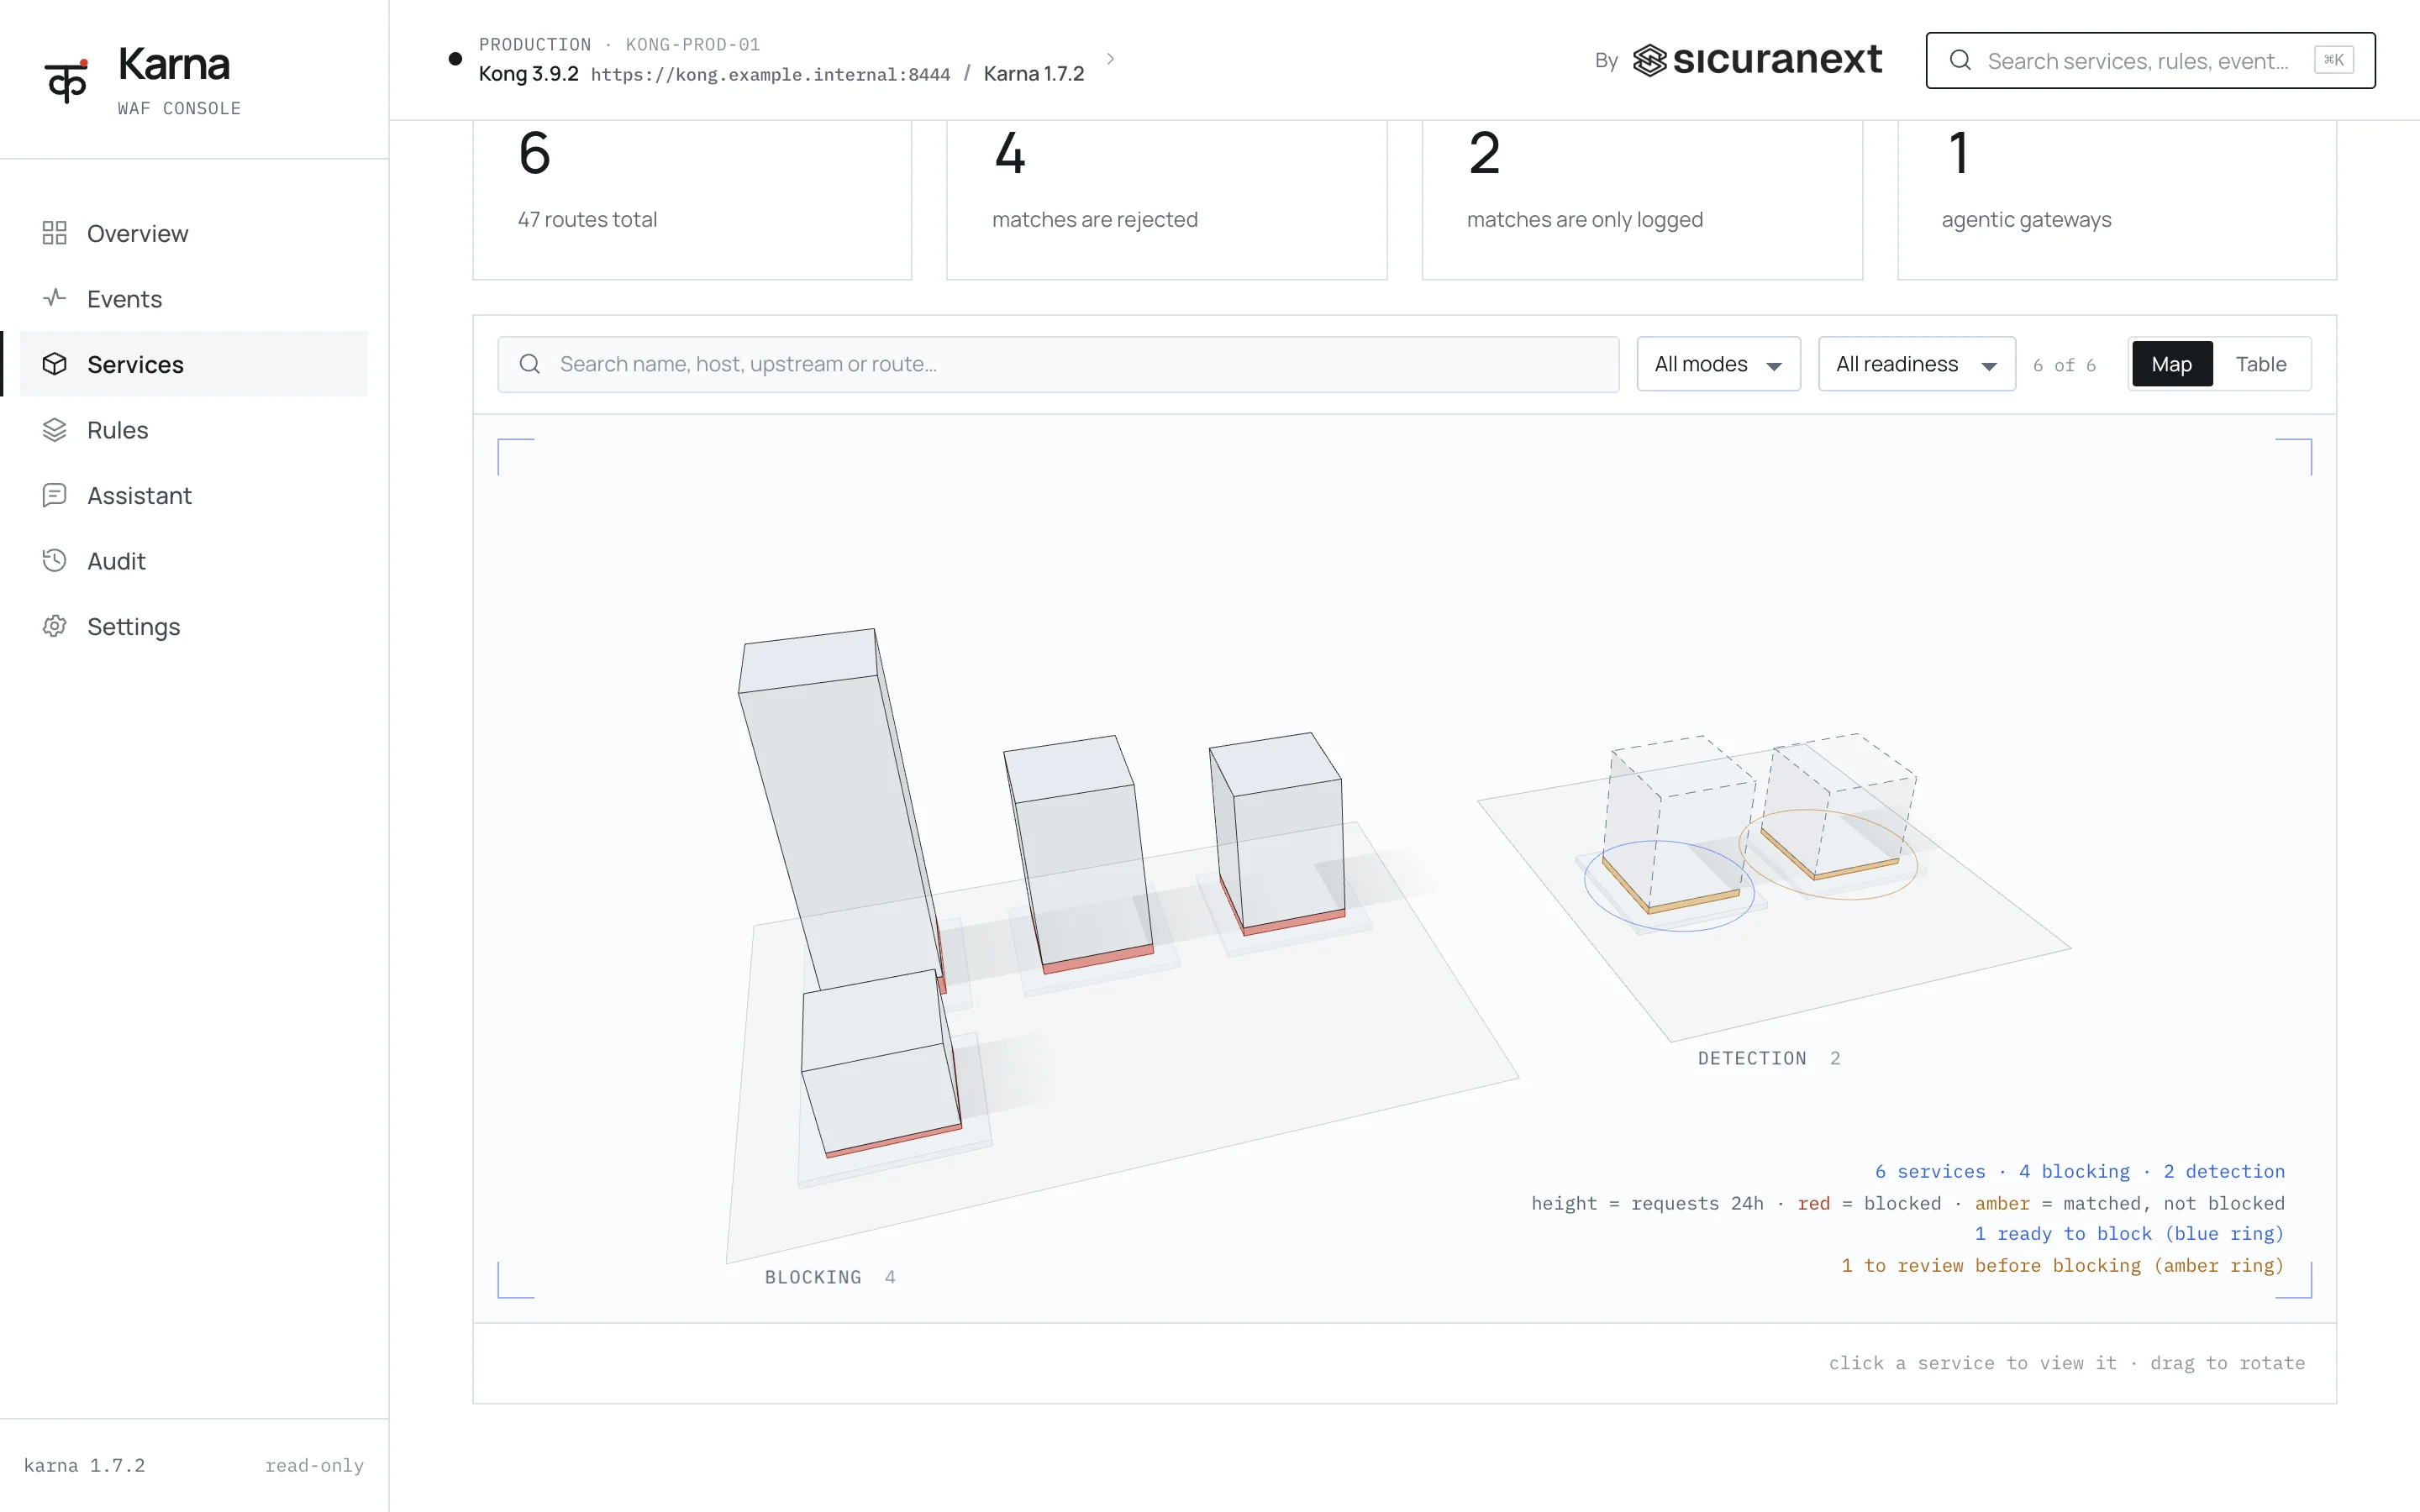The height and width of the screenshot is (1512, 2420).
Task: Focus the global search field
Action: coord(2150,60)
